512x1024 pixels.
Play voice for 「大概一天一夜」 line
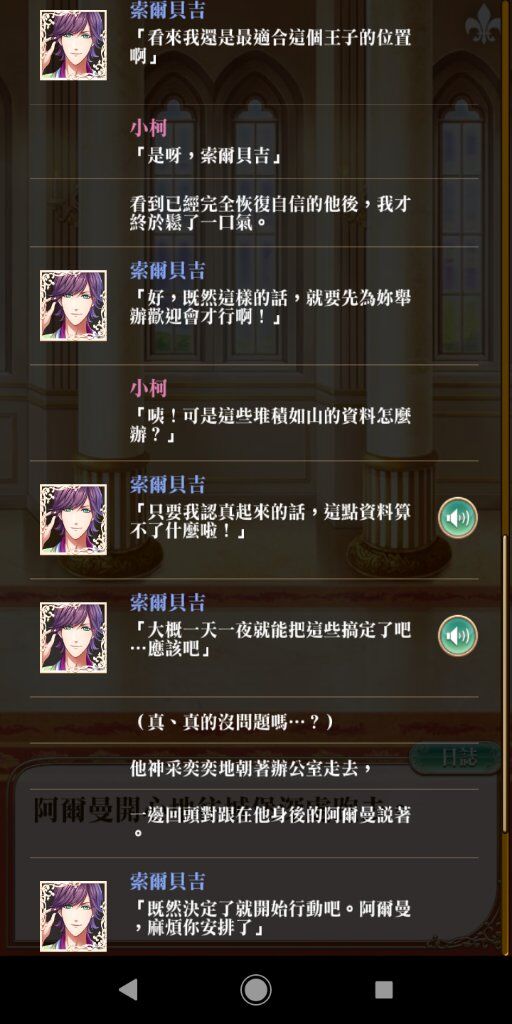[457, 635]
